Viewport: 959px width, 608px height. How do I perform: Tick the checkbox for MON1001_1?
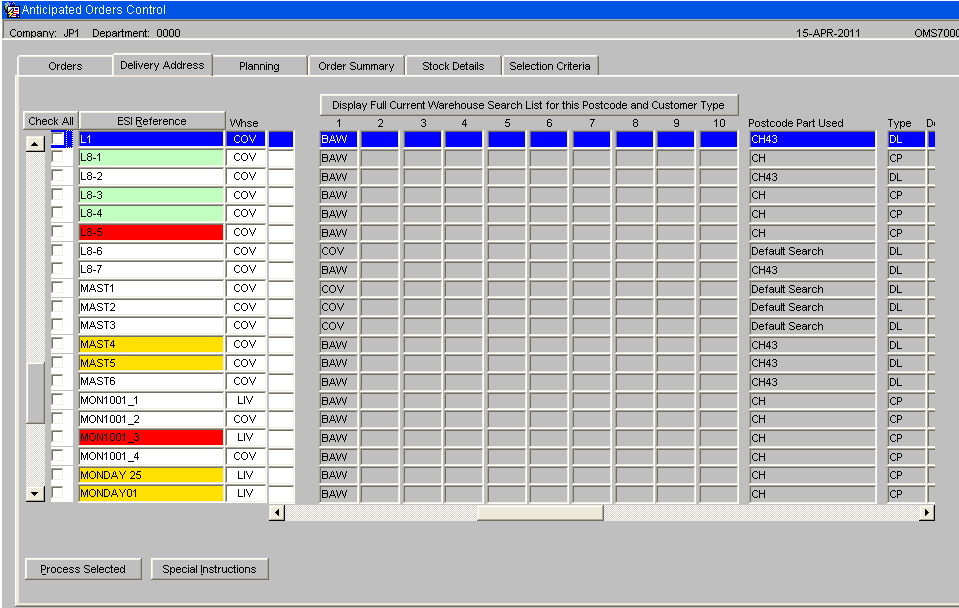tap(57, 400)
